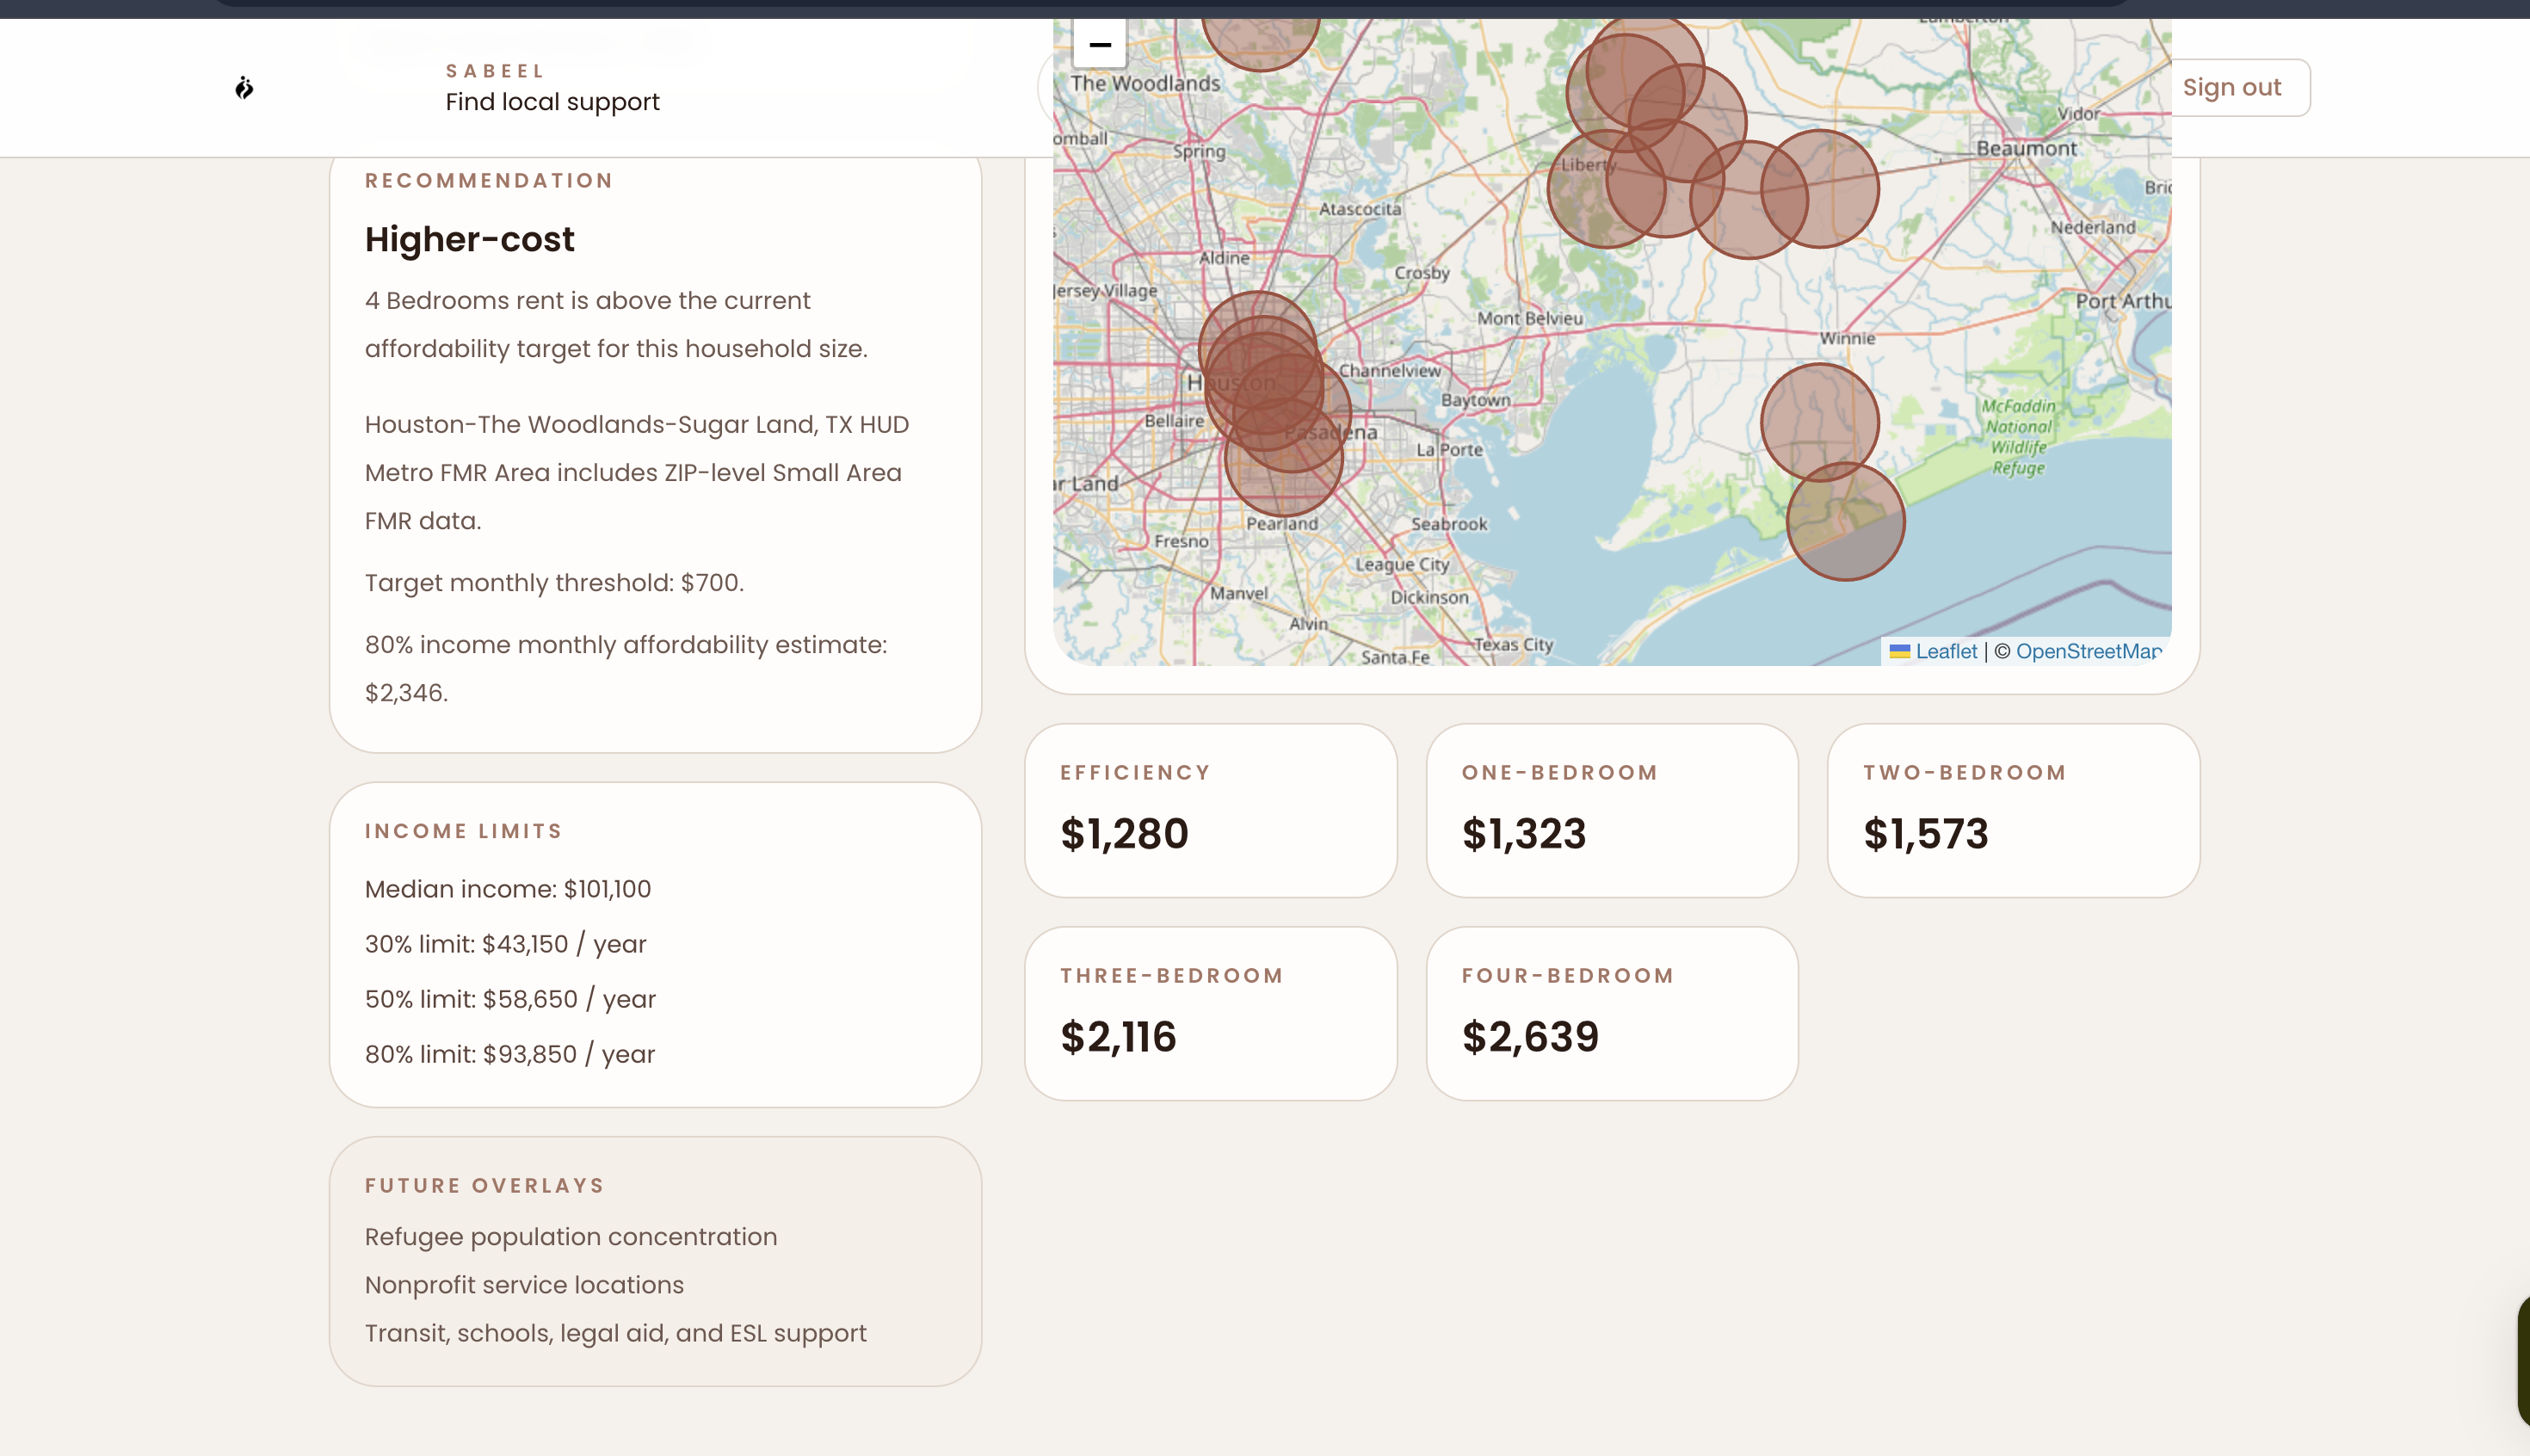The width and height of the screenshot is (2530, 1456).
Task: Click the Sign out button
Action: point(2231,88)
